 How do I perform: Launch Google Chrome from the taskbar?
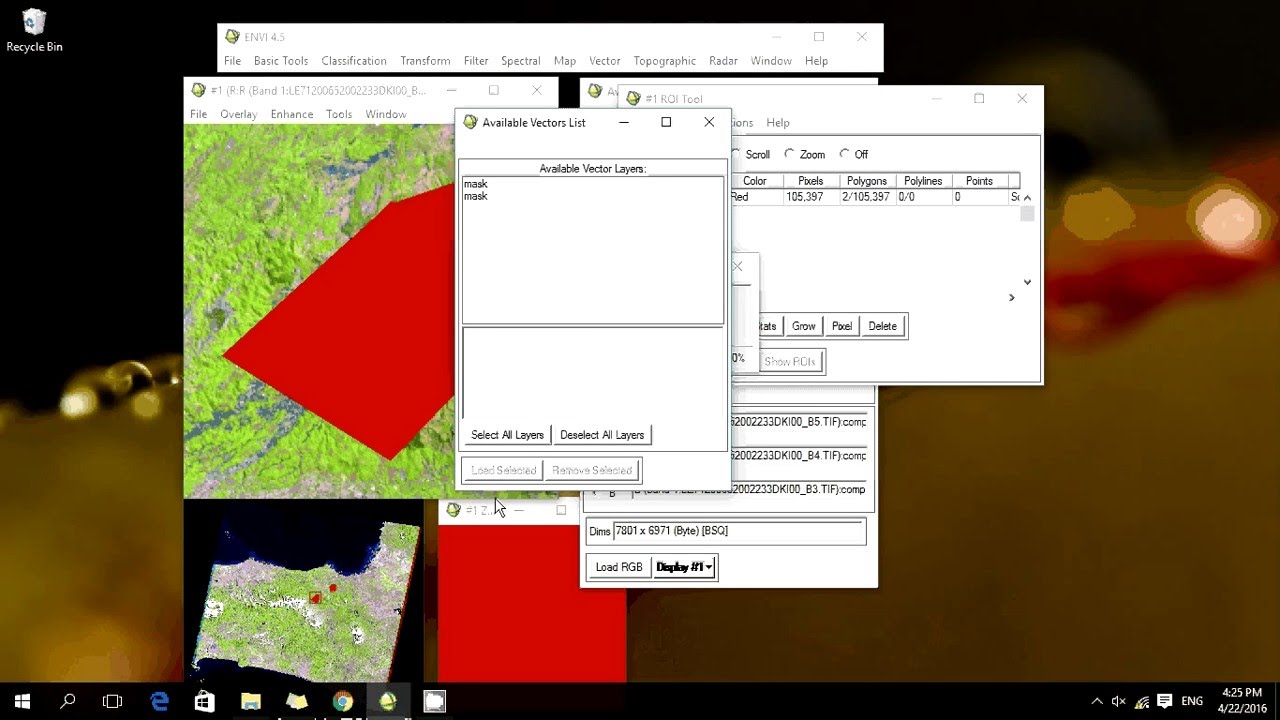342,701
